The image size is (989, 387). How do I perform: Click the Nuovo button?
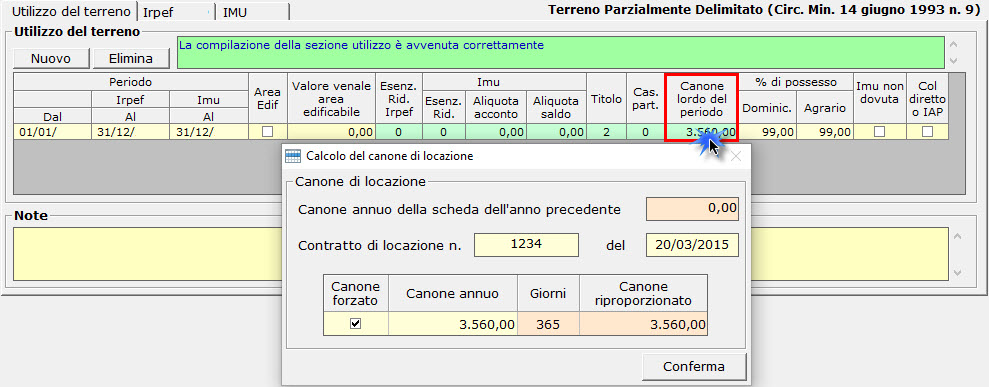pyautogui.click(x=51, y=59)
